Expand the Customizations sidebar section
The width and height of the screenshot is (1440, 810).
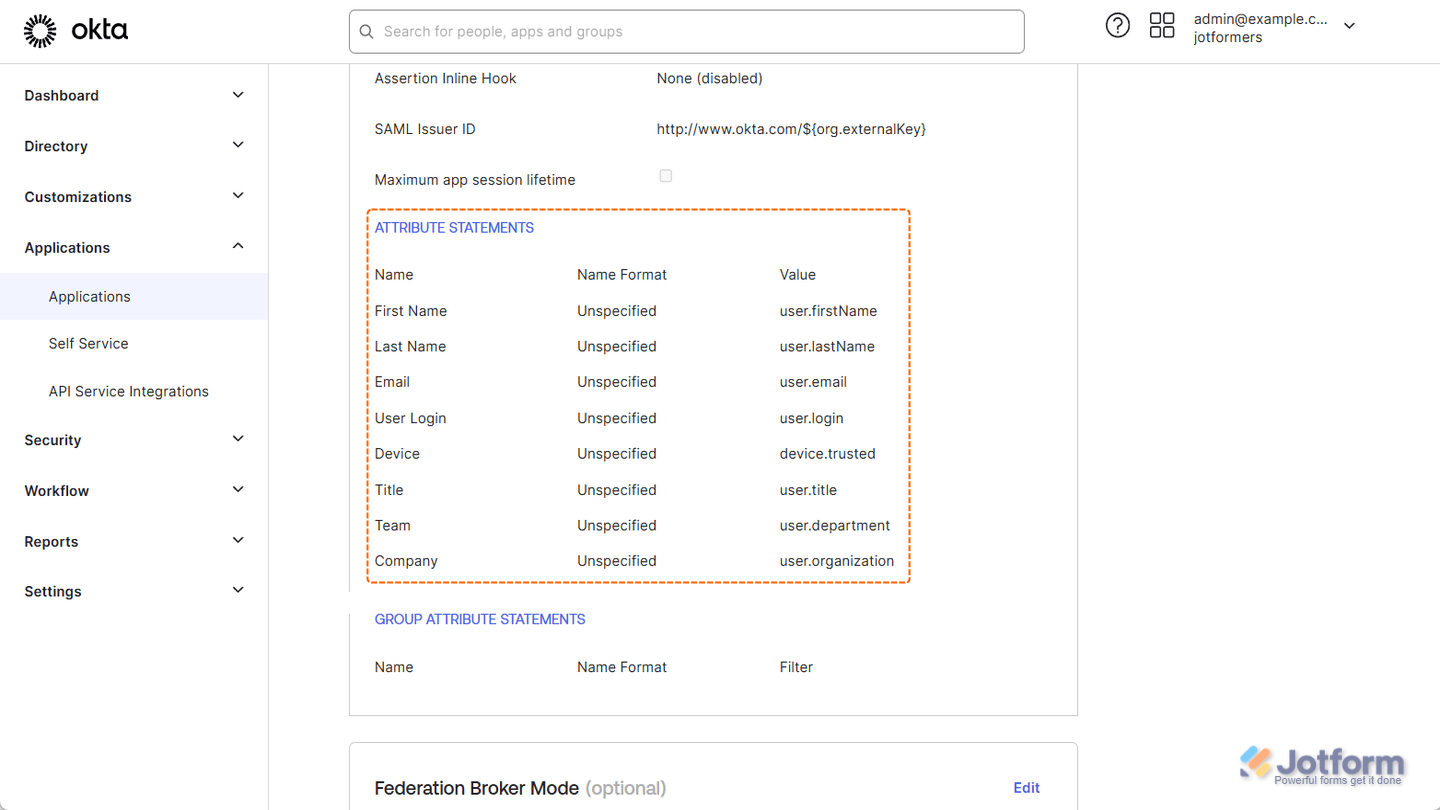tap(238, 196)
